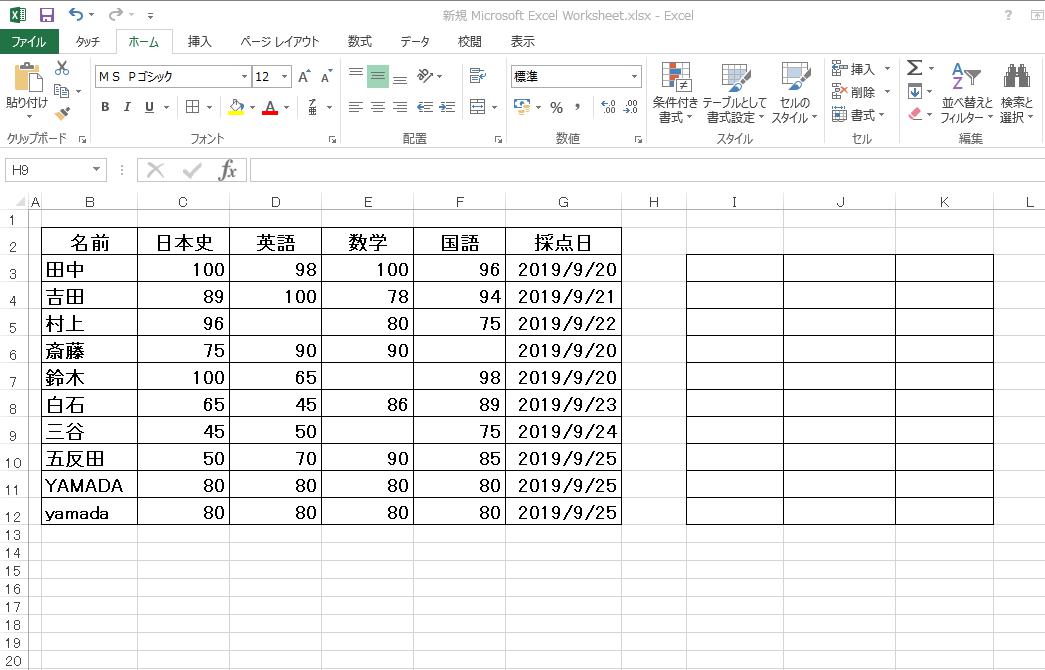1045x670 pixels.
Task: Click the Cut scissors icon
Action: pos(62,68)
